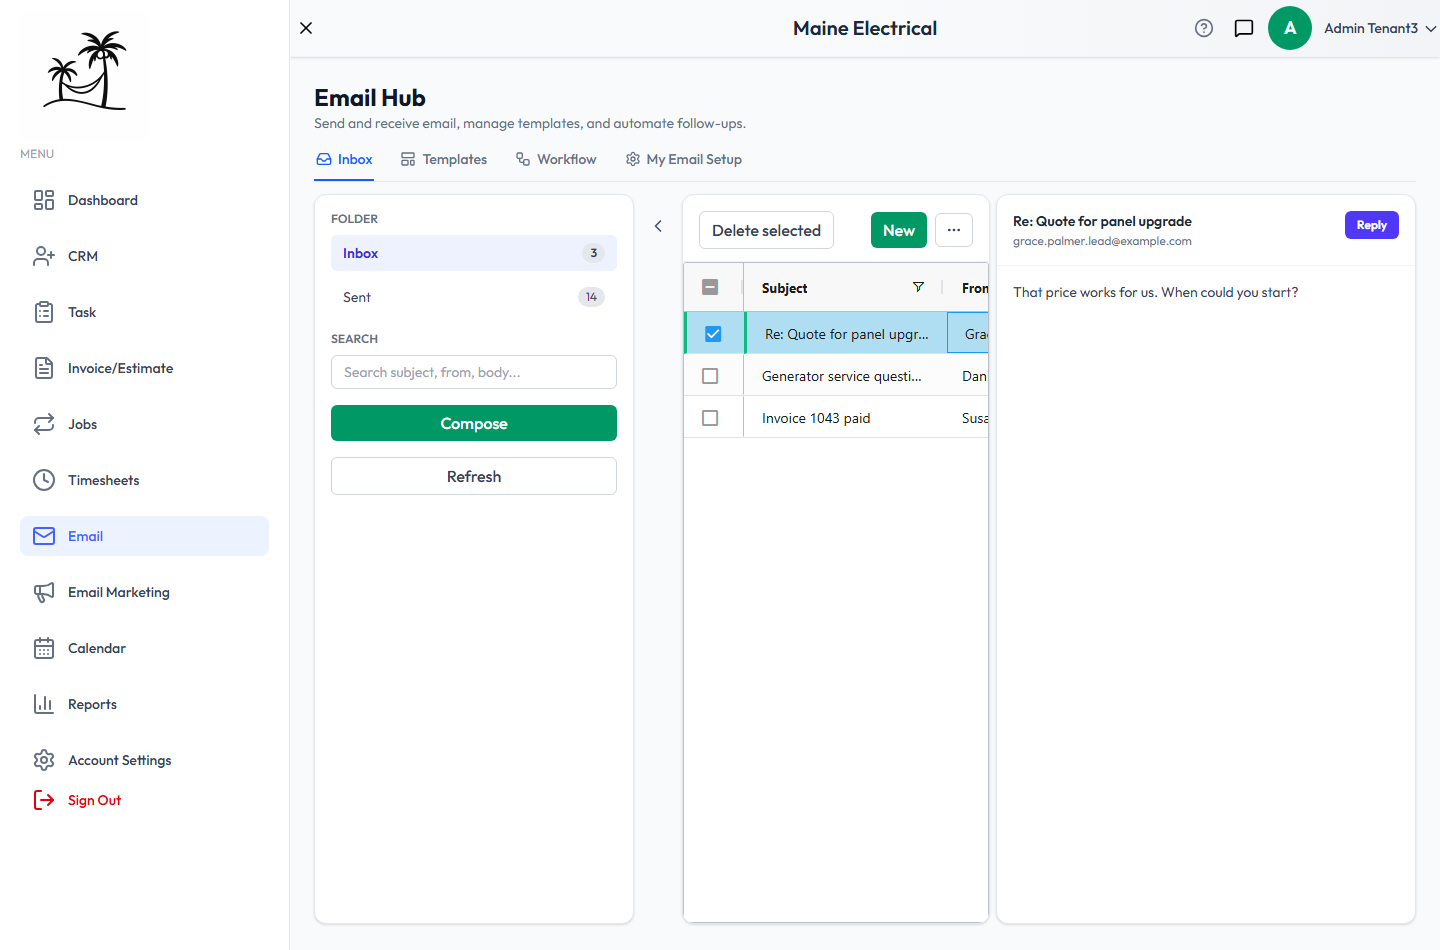The width and height of the screenshot is (1440, 950).
Task: Open the three-dot more options menu
Action: tap(954, 230)
